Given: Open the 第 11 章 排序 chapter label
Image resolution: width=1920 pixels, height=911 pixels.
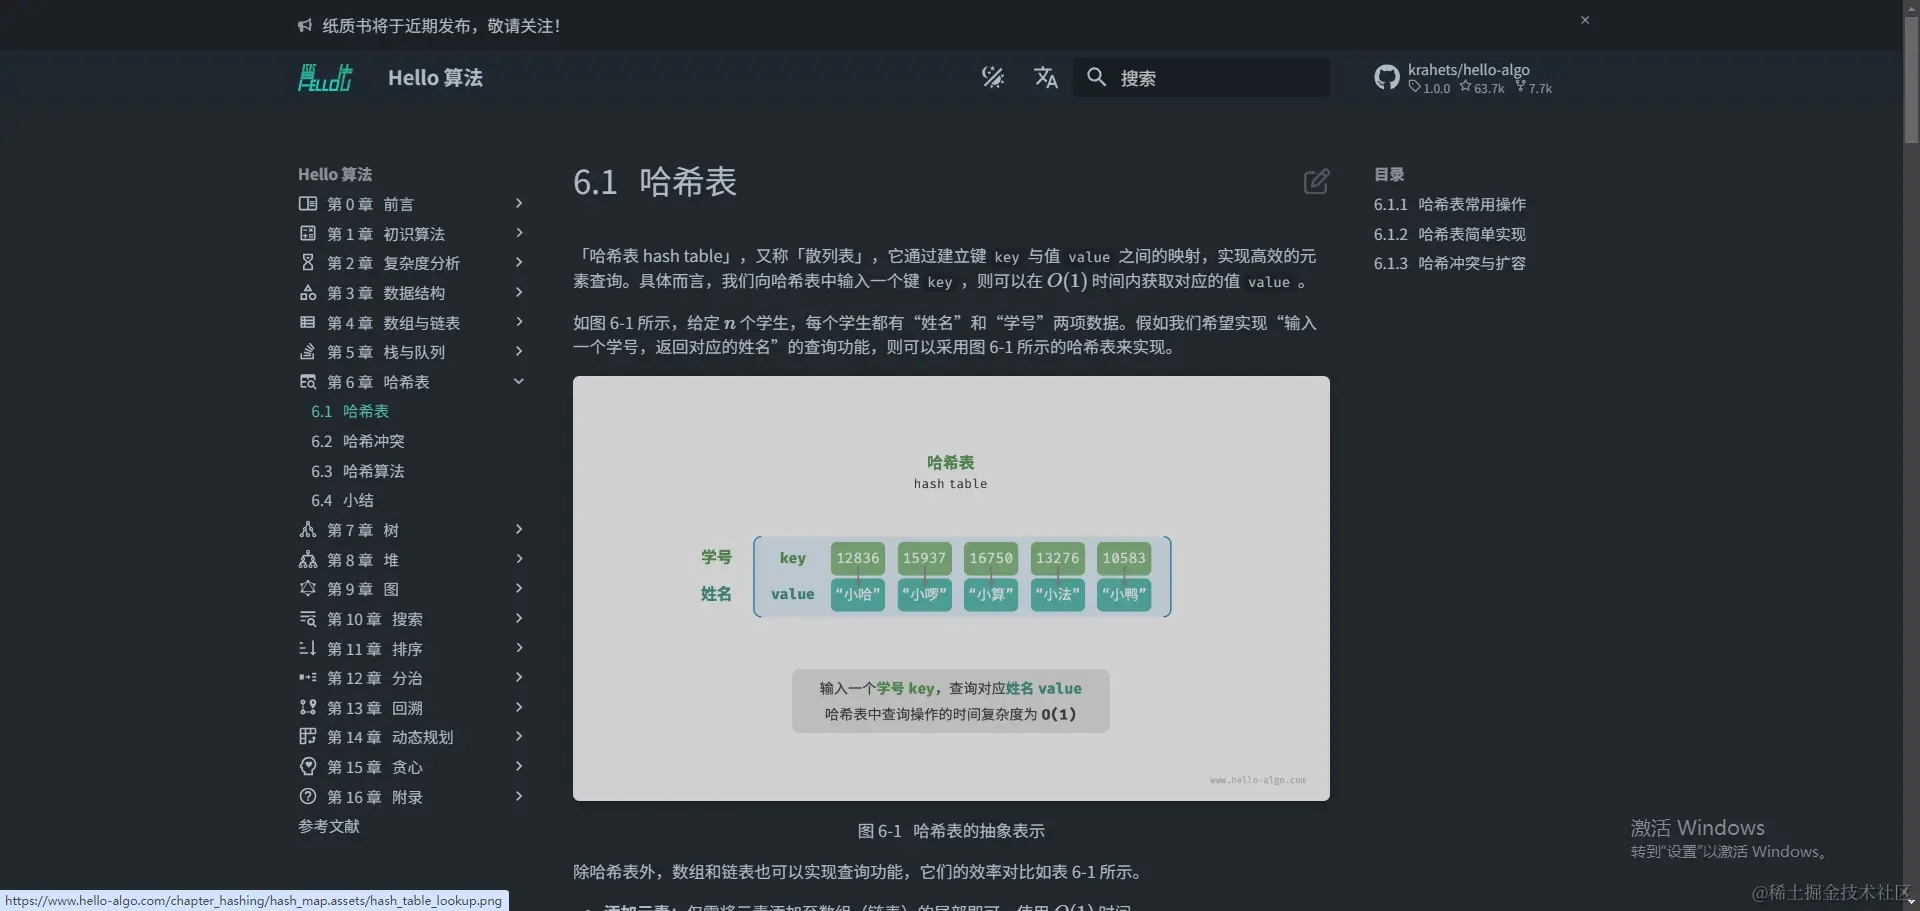Looking at the screenshot, I should tap(375, 649).
